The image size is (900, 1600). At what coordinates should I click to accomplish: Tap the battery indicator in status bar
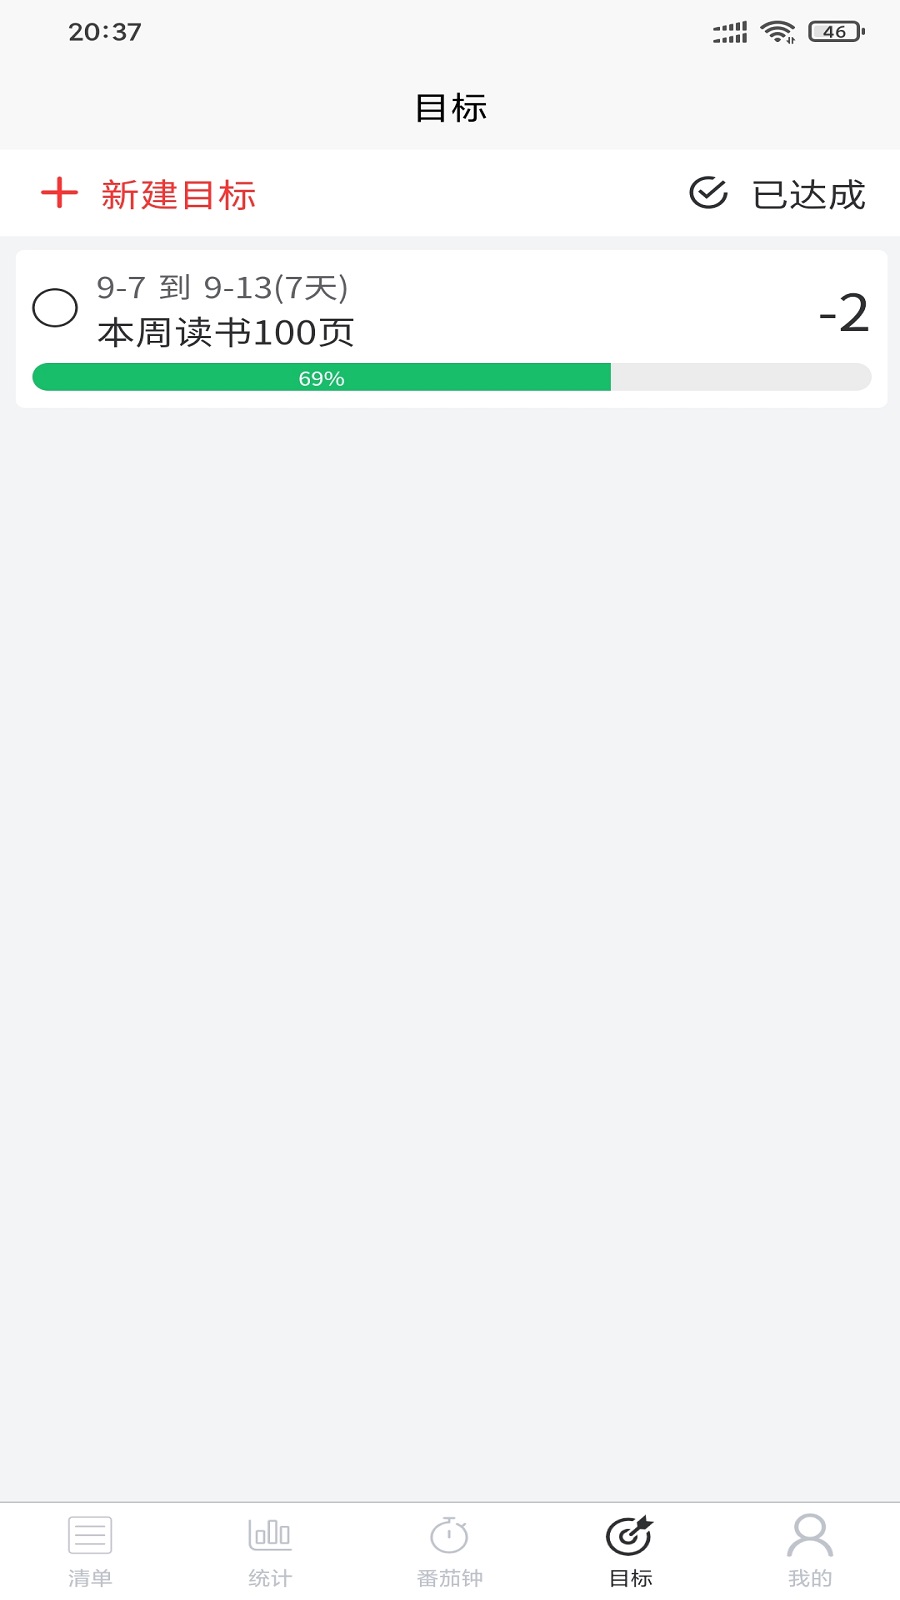click(x=836, y=32)
